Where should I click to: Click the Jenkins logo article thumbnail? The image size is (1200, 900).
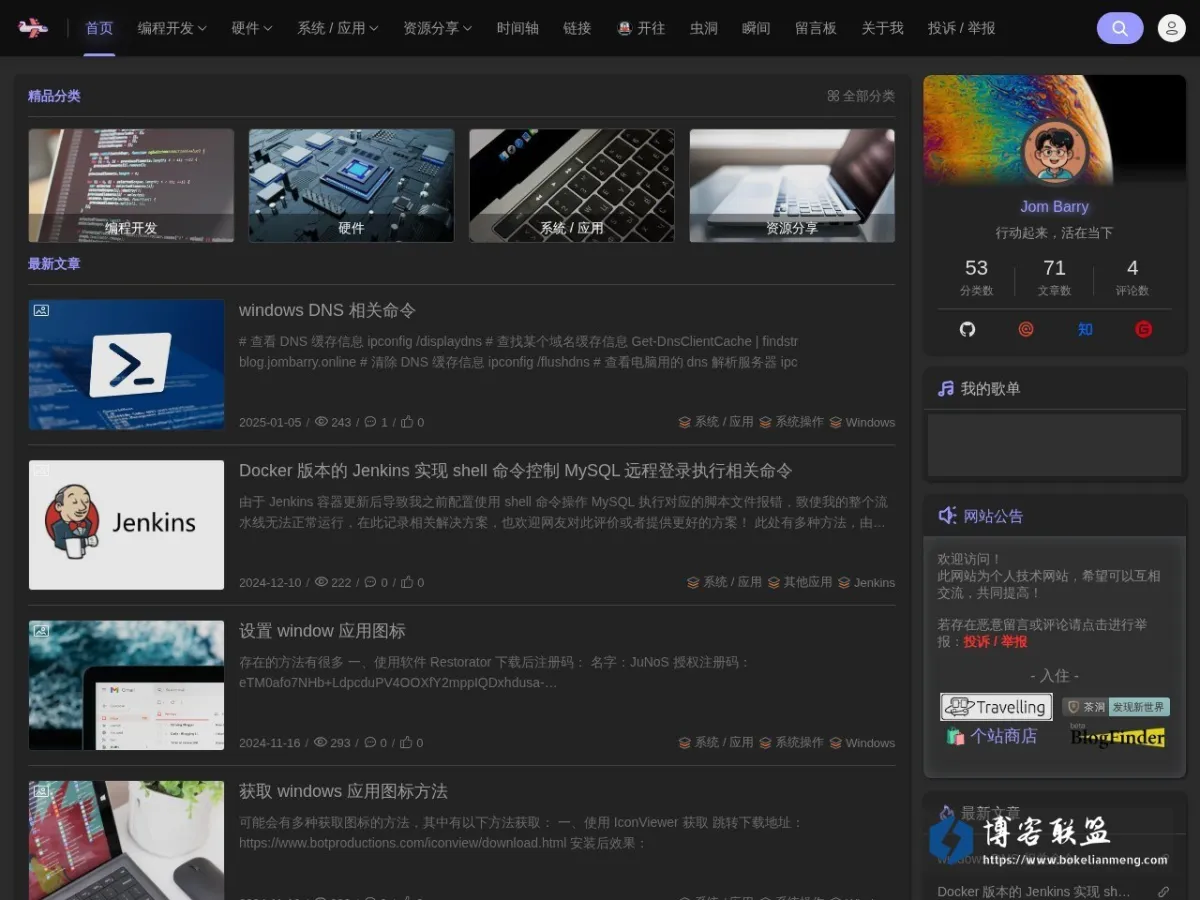(126, 525)
